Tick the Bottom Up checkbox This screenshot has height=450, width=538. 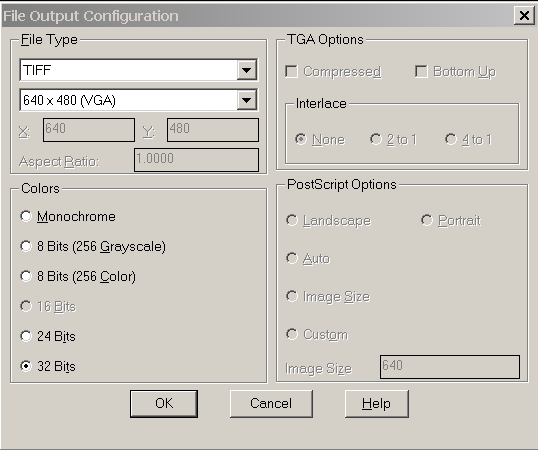(x=421, y=72)
